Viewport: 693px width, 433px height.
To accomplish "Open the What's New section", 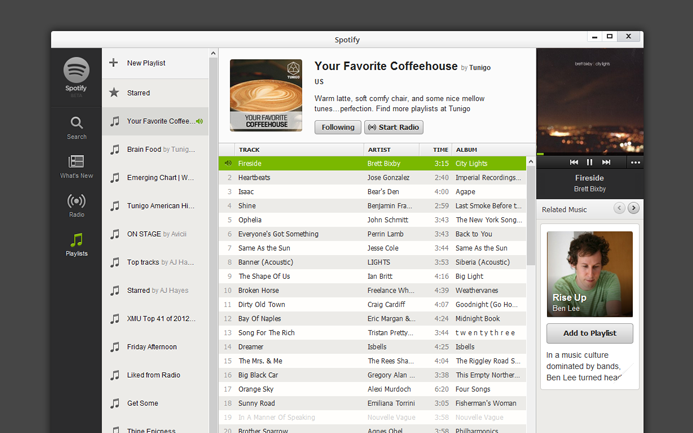I will (x=76, y=167).
